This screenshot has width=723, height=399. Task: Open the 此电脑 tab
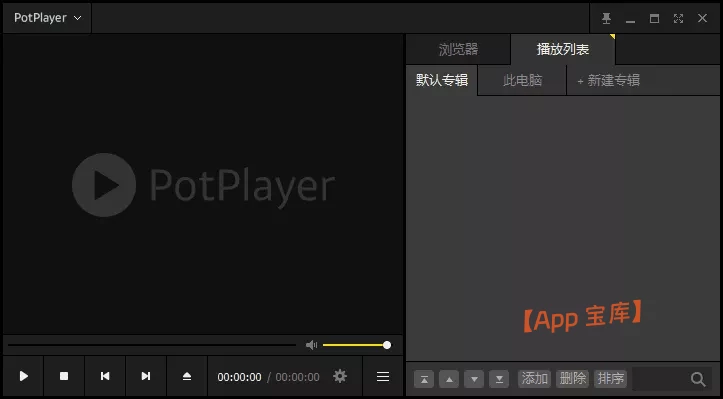522,80
